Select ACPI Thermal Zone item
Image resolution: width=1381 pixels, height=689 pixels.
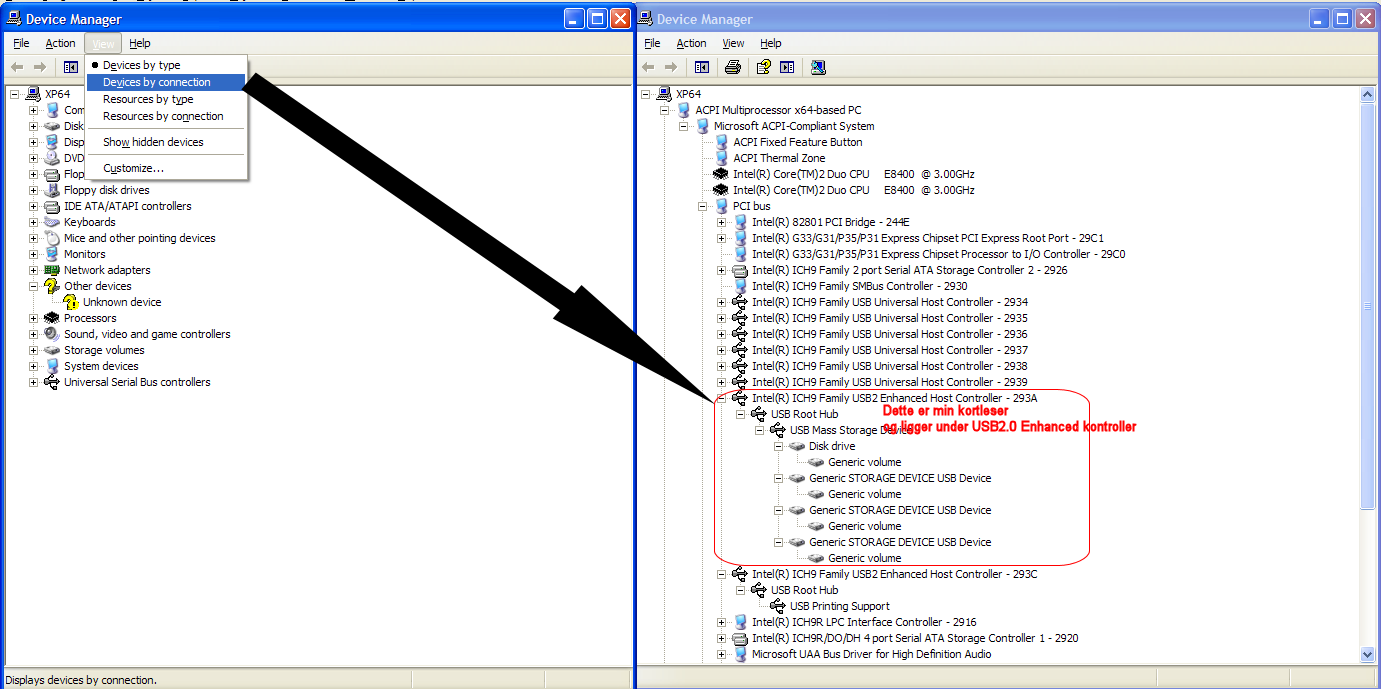[779, 158]
